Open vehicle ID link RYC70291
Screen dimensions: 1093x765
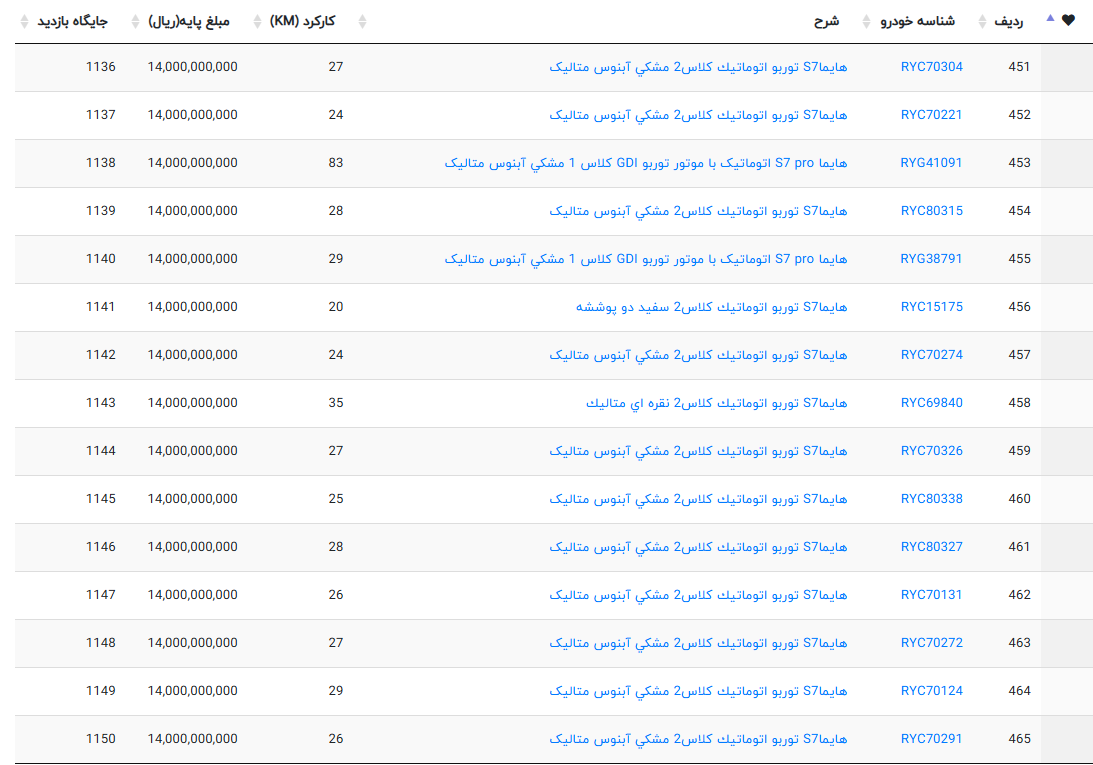coord(931,739)
